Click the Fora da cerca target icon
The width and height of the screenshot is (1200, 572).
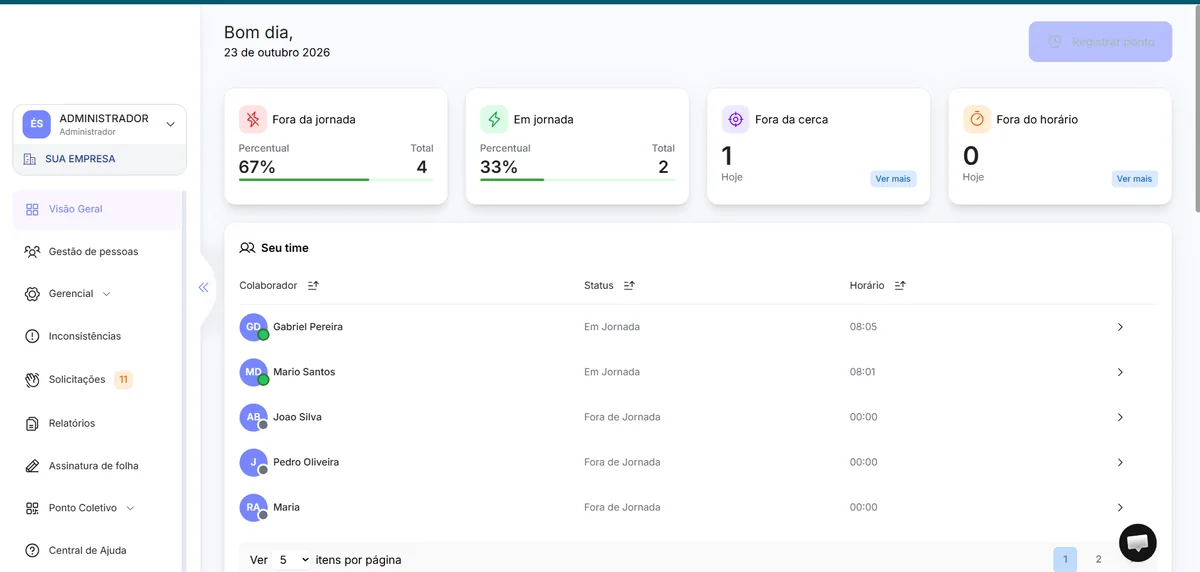click(x=736, y=119)
